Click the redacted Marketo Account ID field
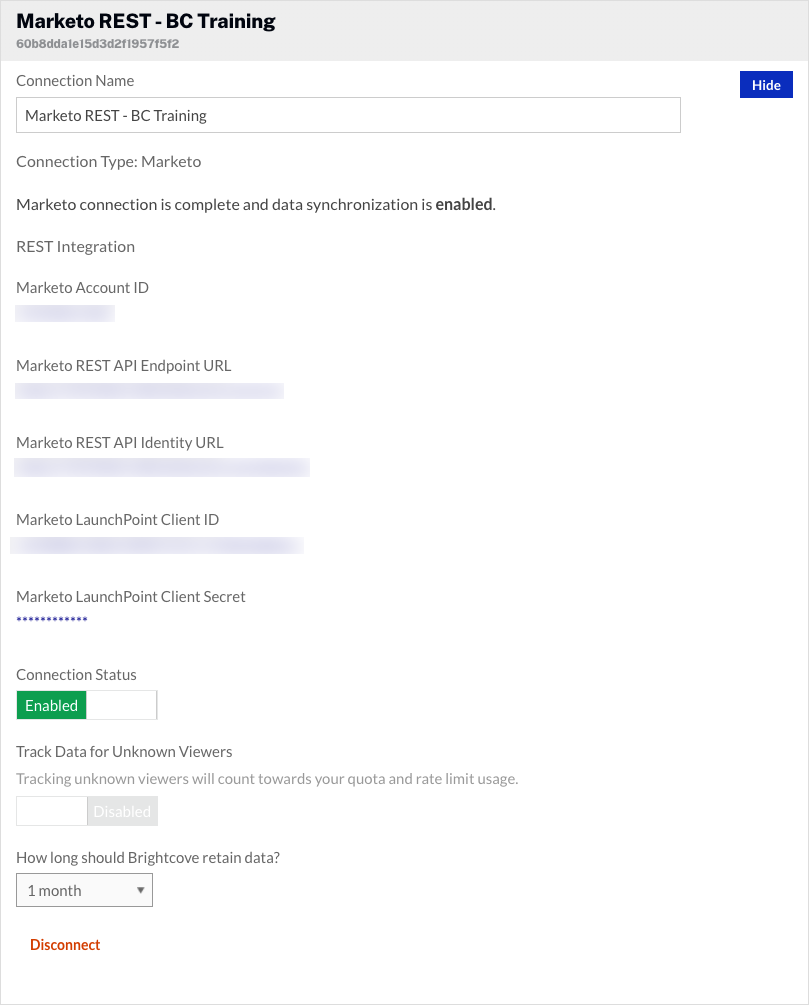 pyautogui.click(x=64, y=312)
